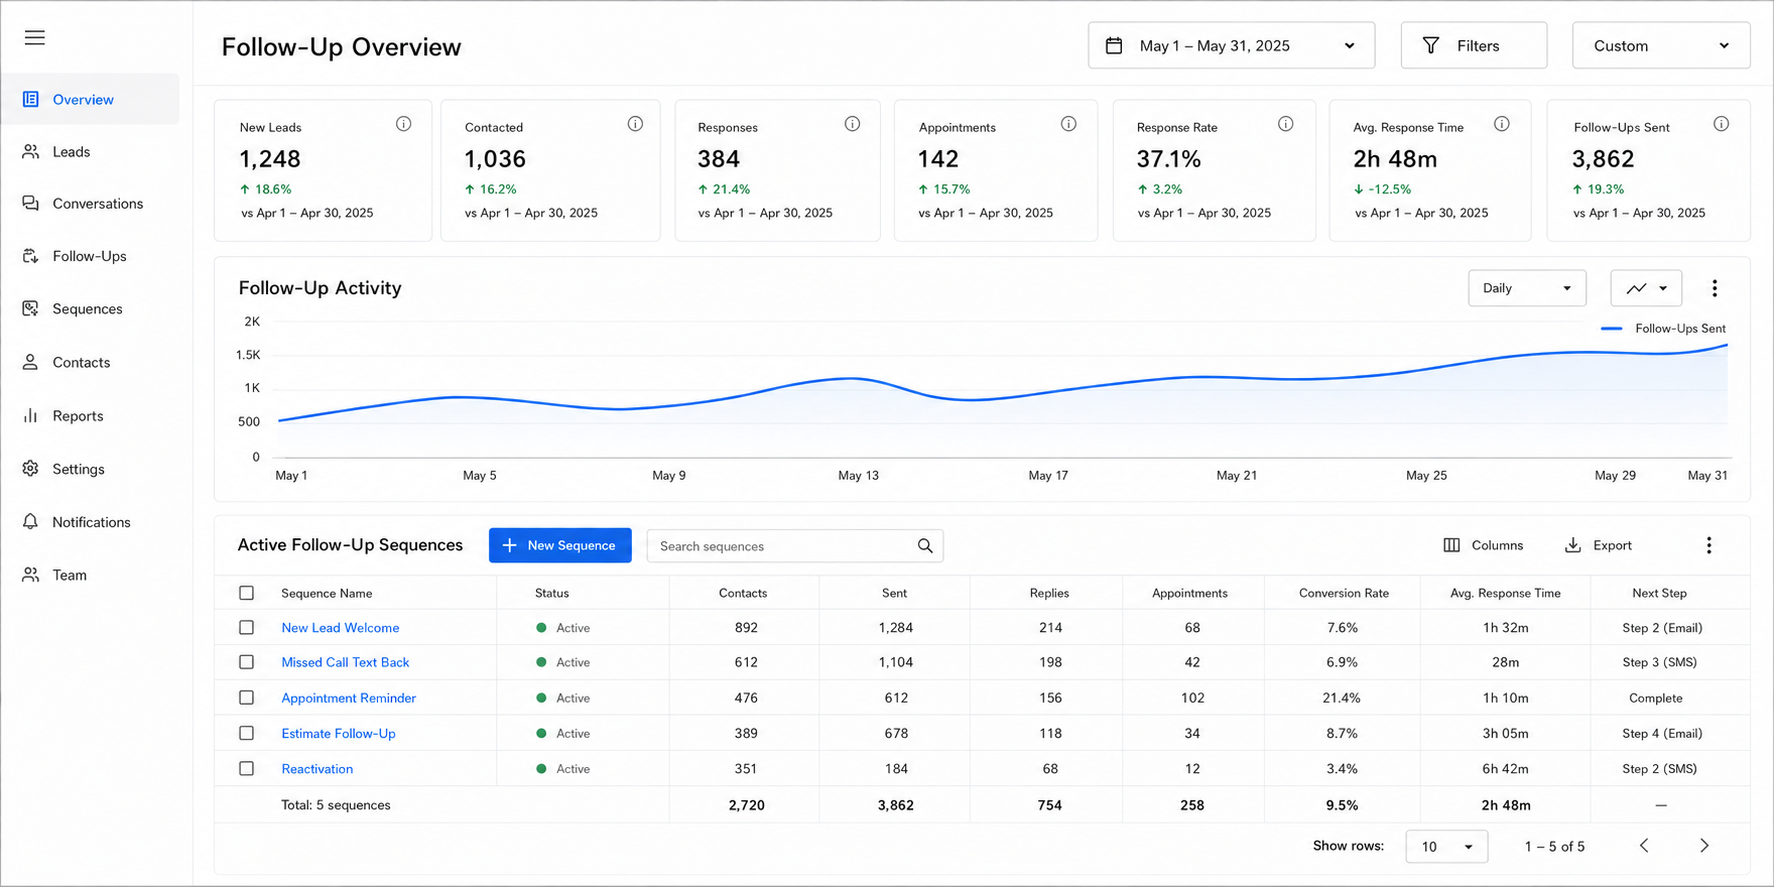The width and height of the screenshot is (1774, 887).
Task: Open the Filters button
Action: [1474, 46]
